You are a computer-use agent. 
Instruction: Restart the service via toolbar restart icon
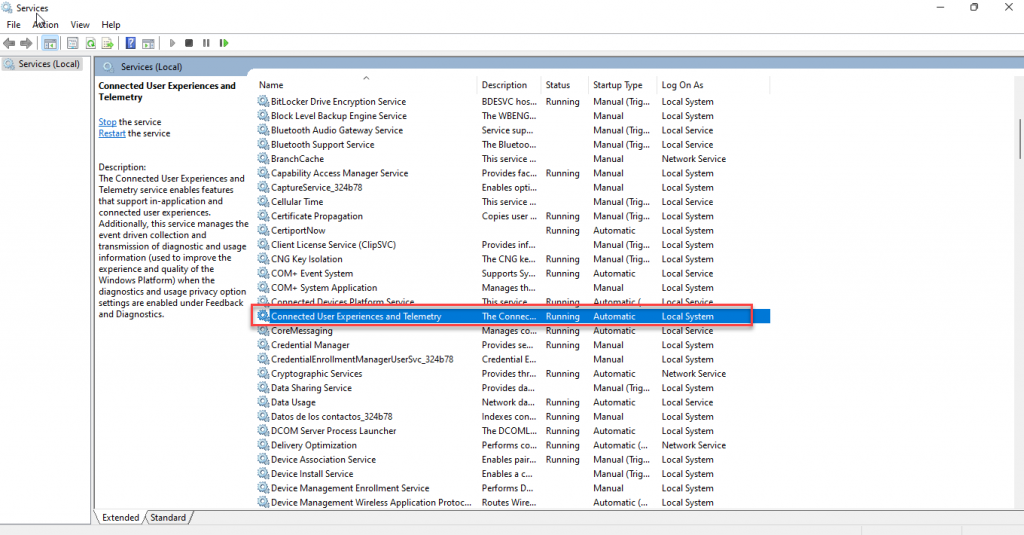coord(224,43)
